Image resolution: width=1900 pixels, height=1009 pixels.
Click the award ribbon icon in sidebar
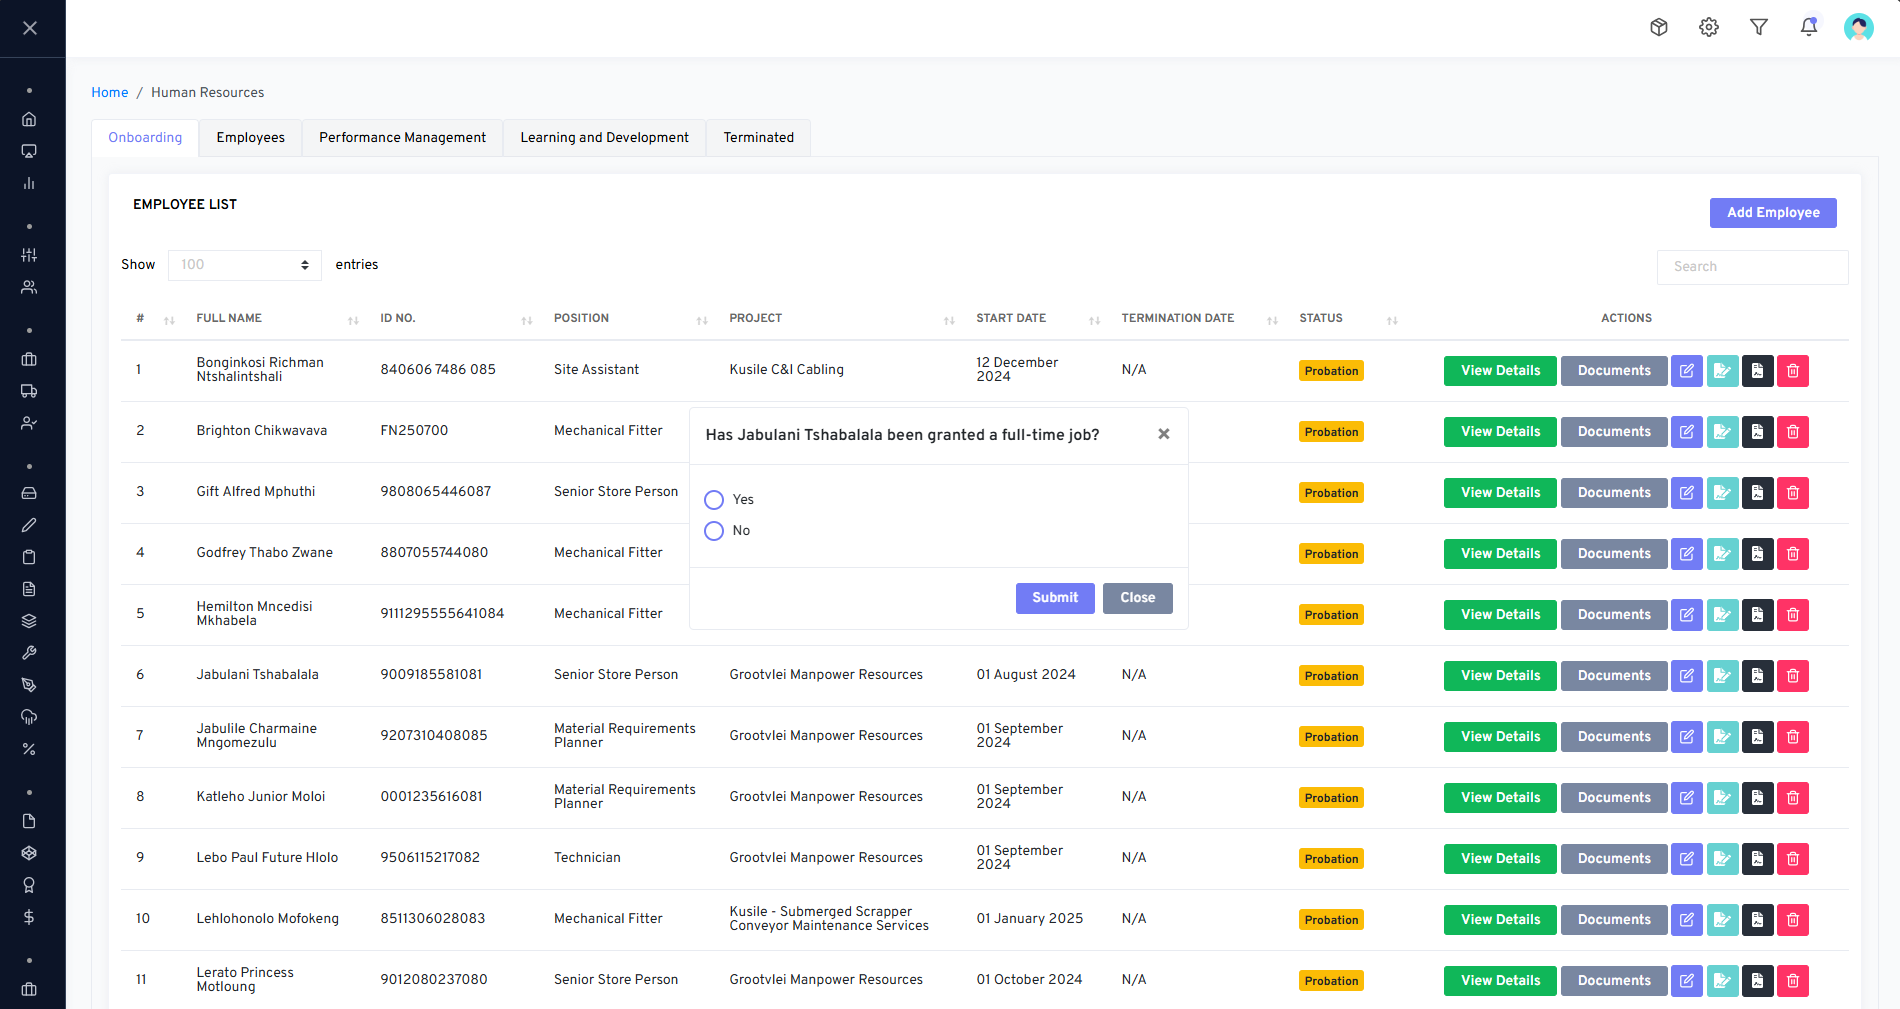coord(29,886)
